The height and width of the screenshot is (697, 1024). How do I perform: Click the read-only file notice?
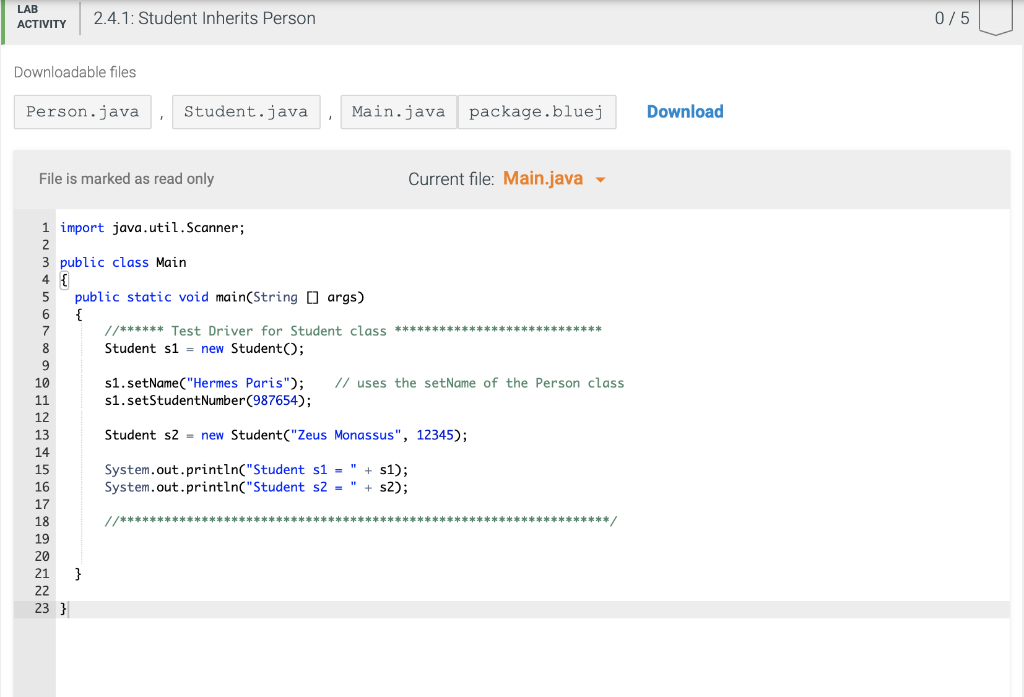(126, 178)
